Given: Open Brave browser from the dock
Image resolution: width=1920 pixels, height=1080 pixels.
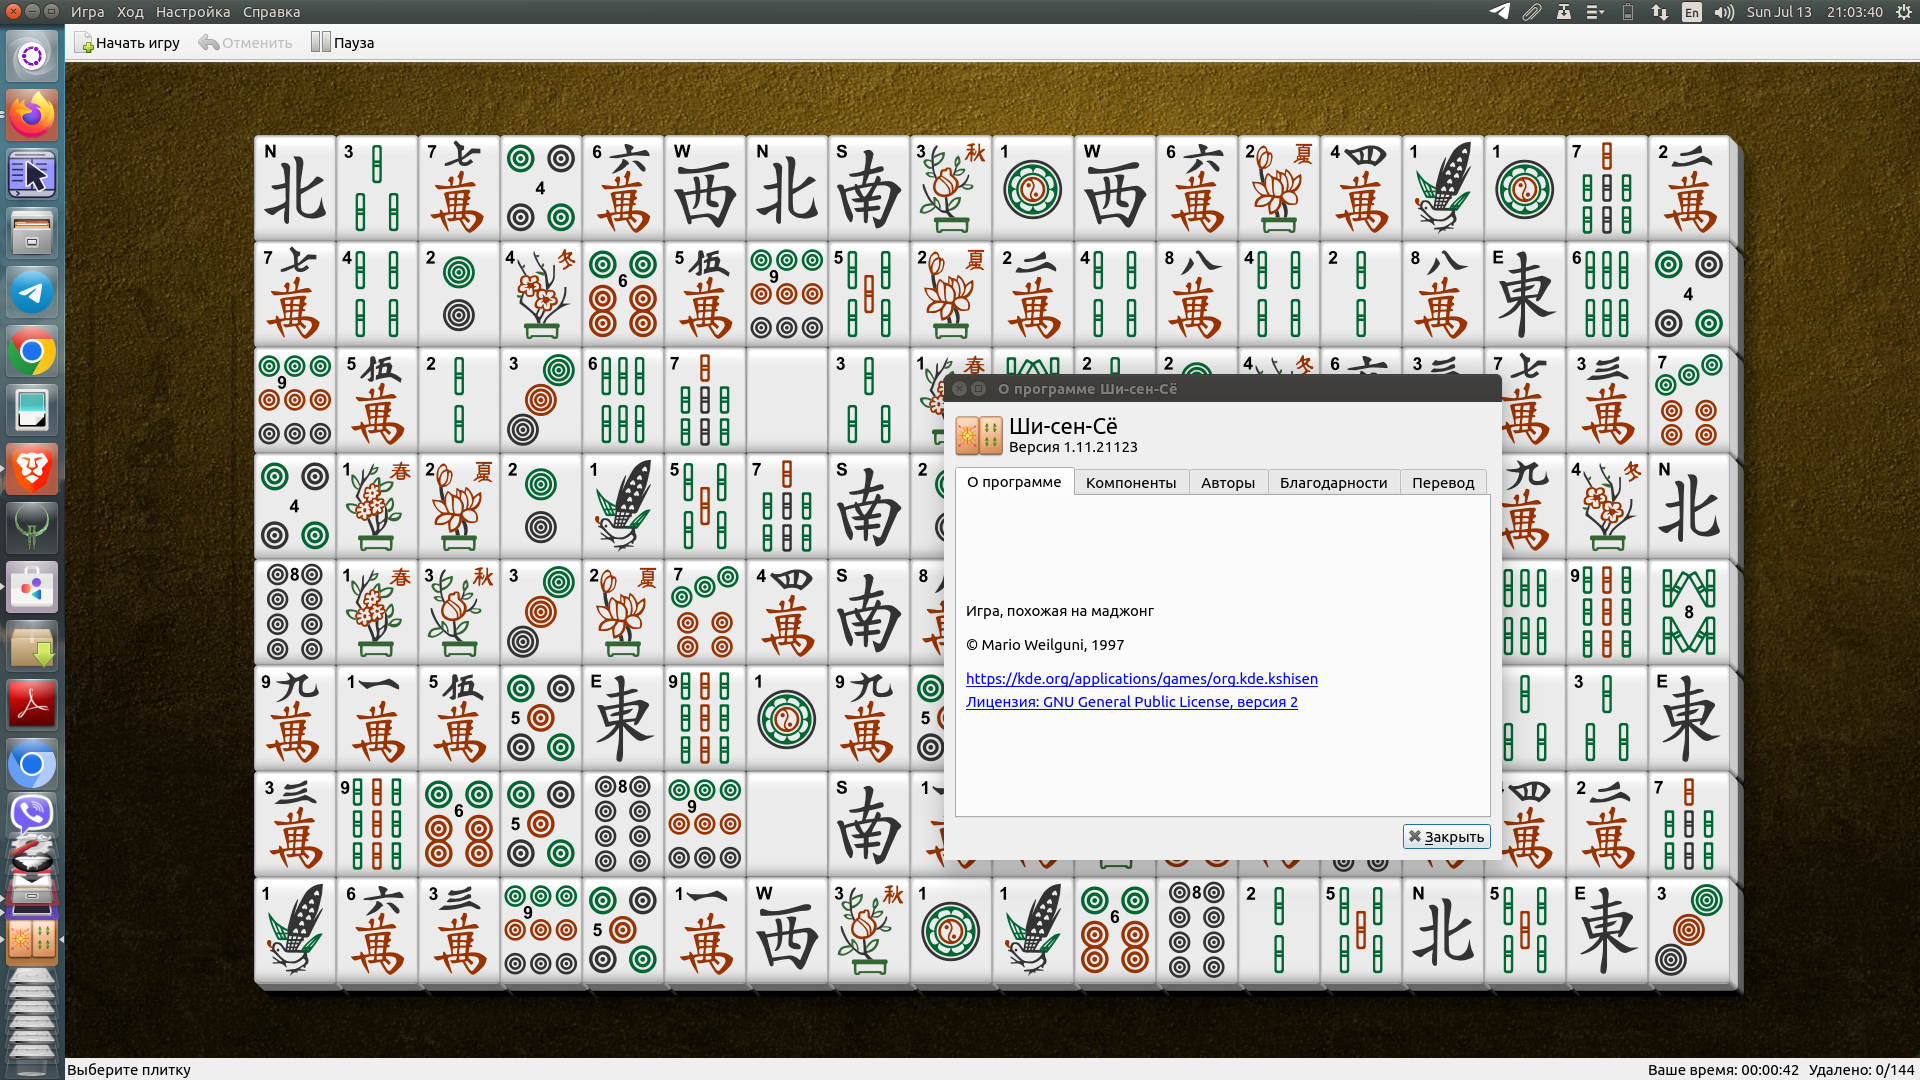Looking at the screenshot, I should 32,469.
